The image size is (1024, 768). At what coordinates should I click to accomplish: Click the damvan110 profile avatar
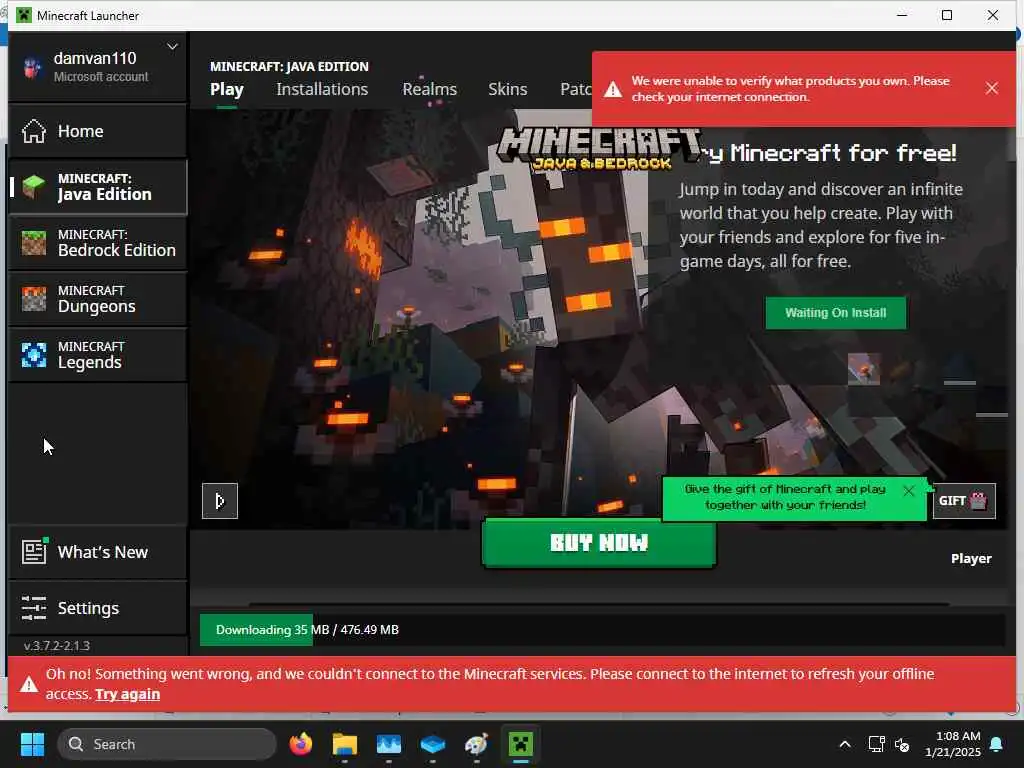32,67
